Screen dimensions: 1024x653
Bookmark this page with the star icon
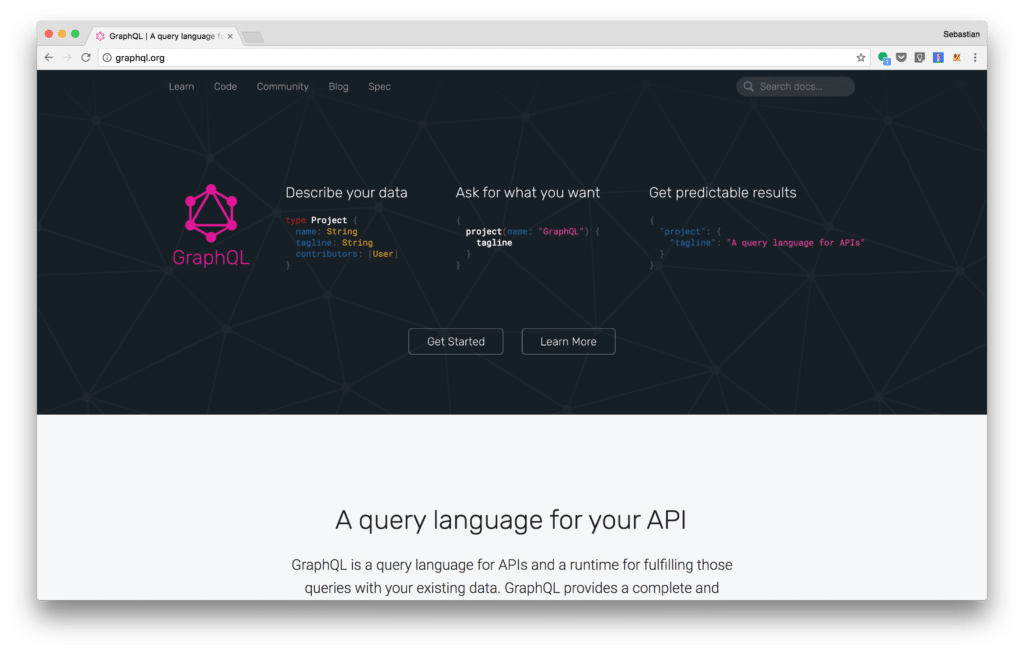pos(861,57)
